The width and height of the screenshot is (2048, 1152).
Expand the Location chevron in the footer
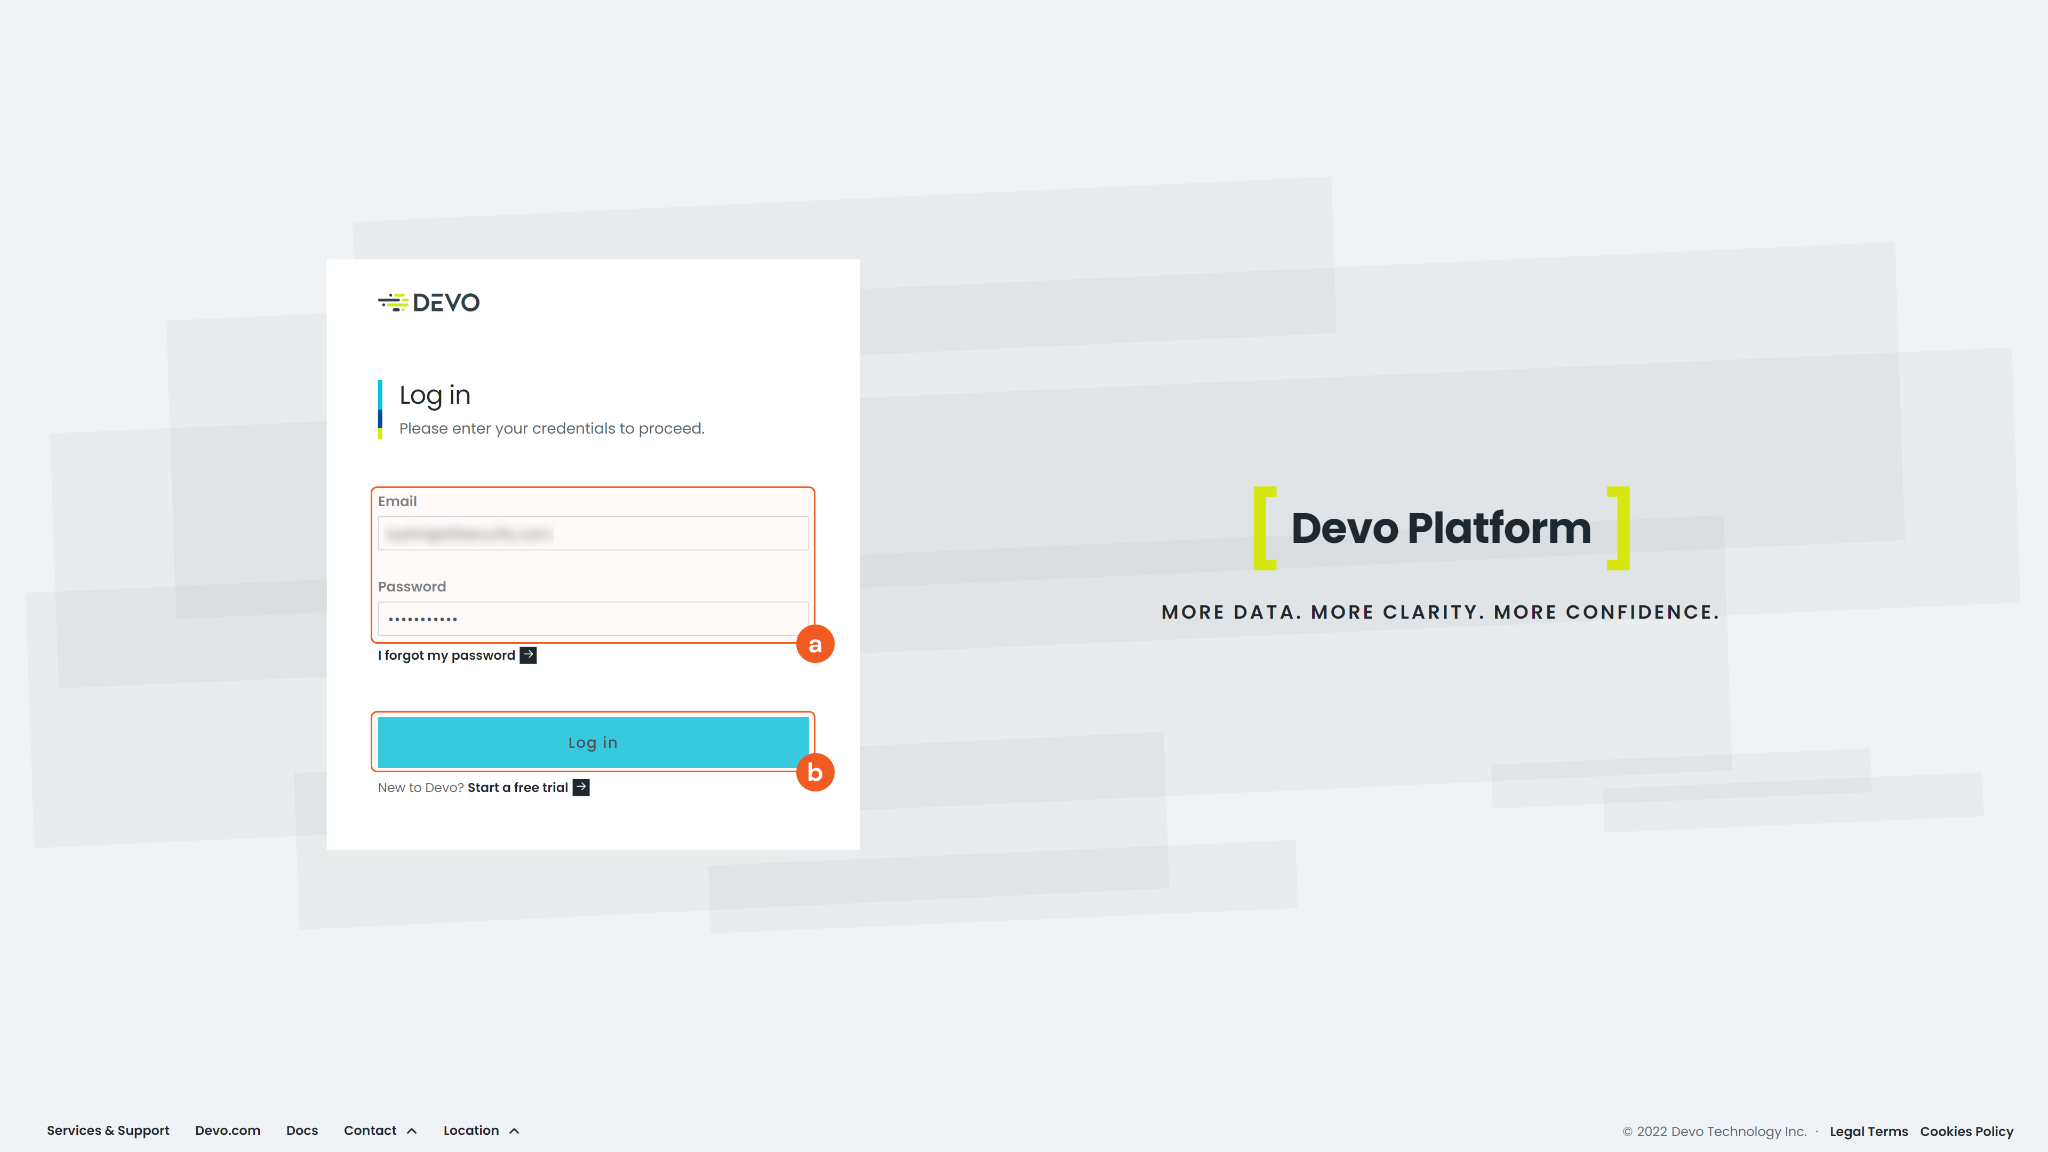(515, 1130)
